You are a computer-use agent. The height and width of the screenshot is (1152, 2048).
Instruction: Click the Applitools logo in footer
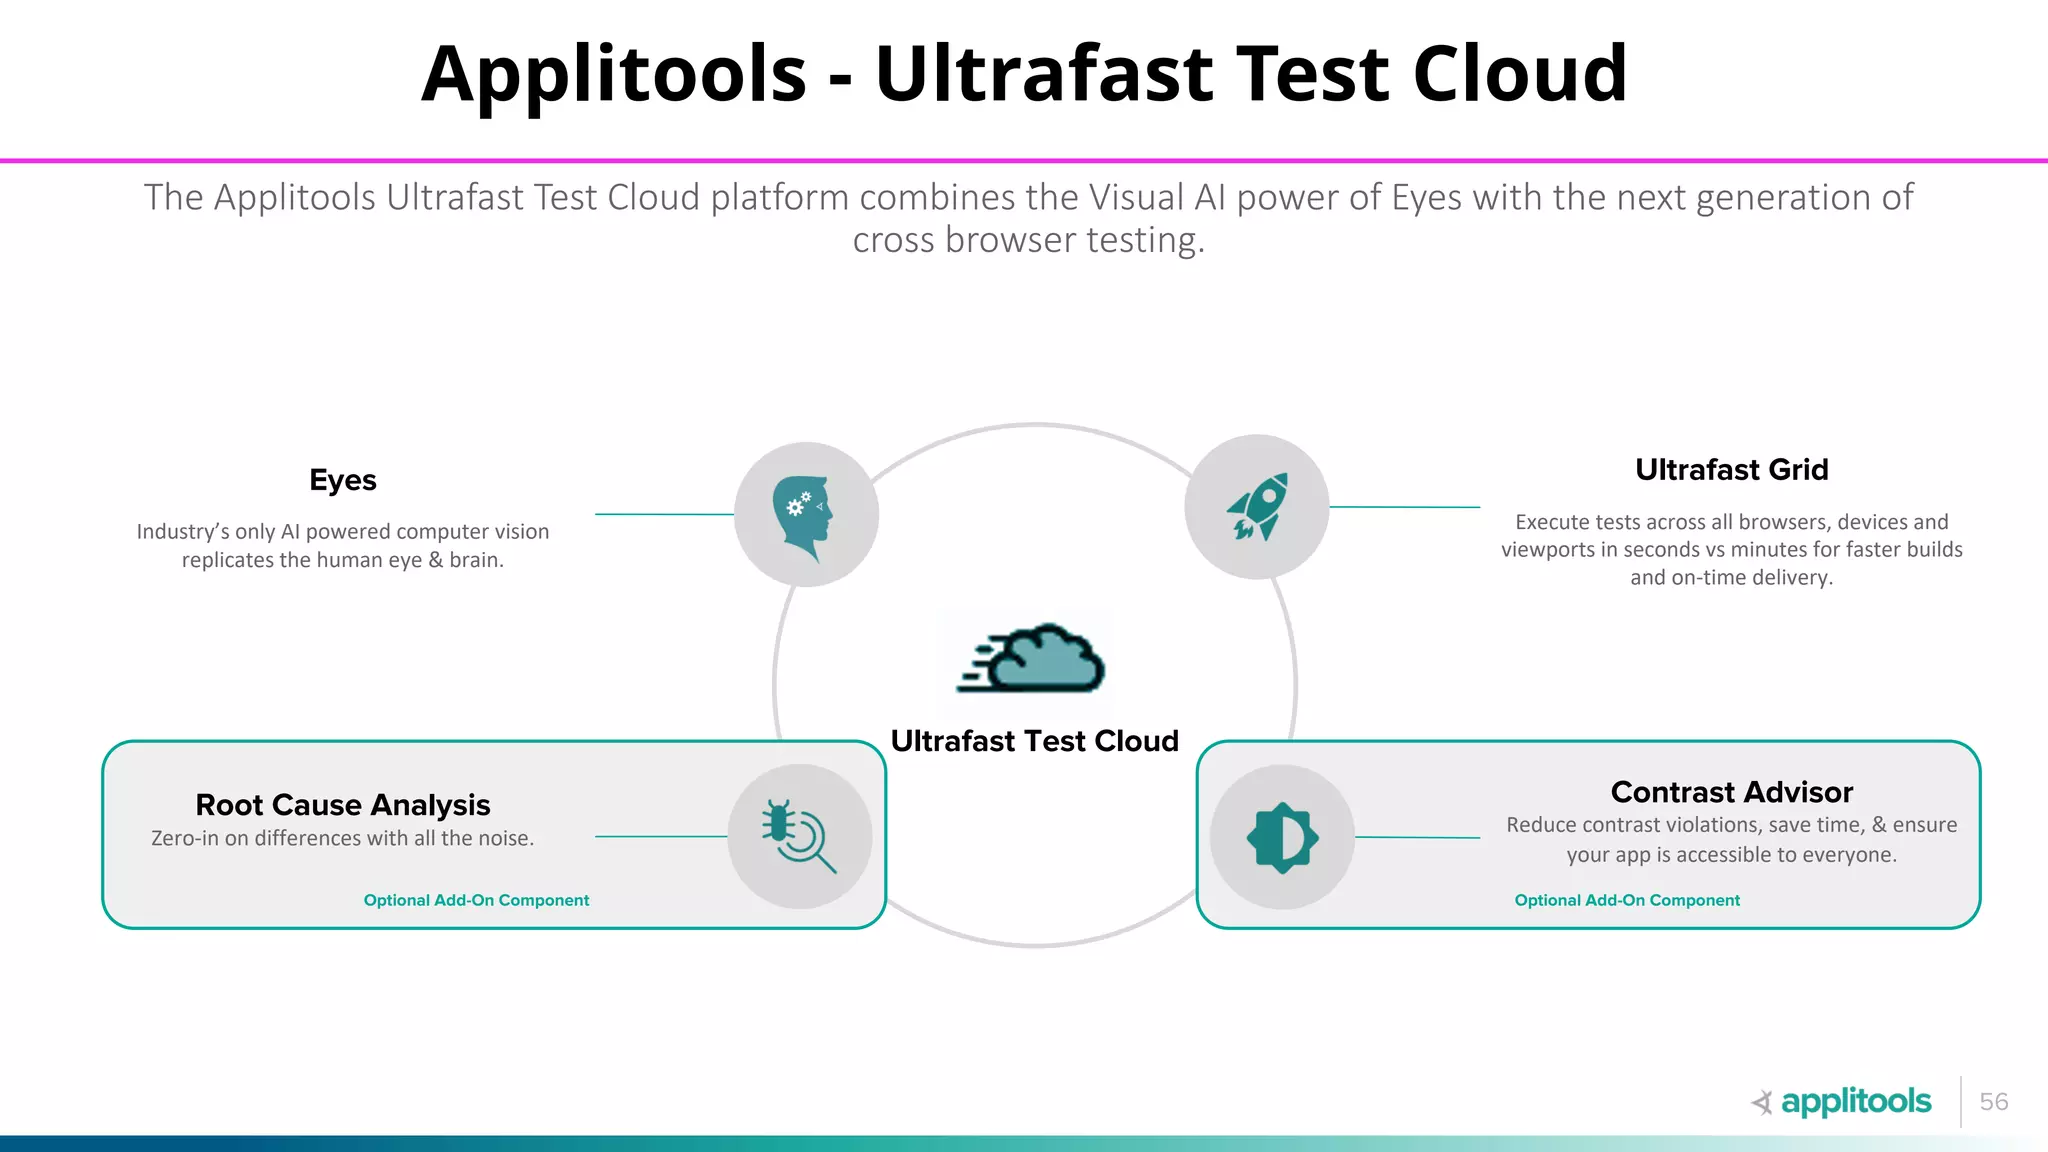click(1855, 1101)
